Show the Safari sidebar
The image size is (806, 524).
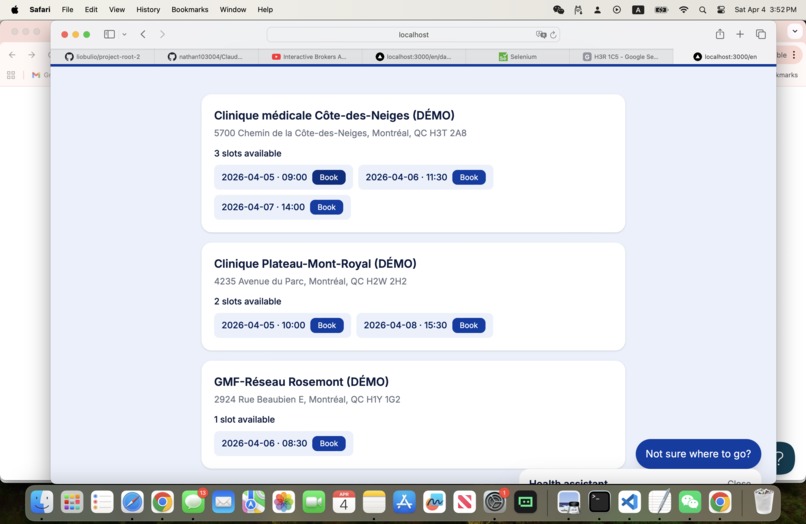109,34
